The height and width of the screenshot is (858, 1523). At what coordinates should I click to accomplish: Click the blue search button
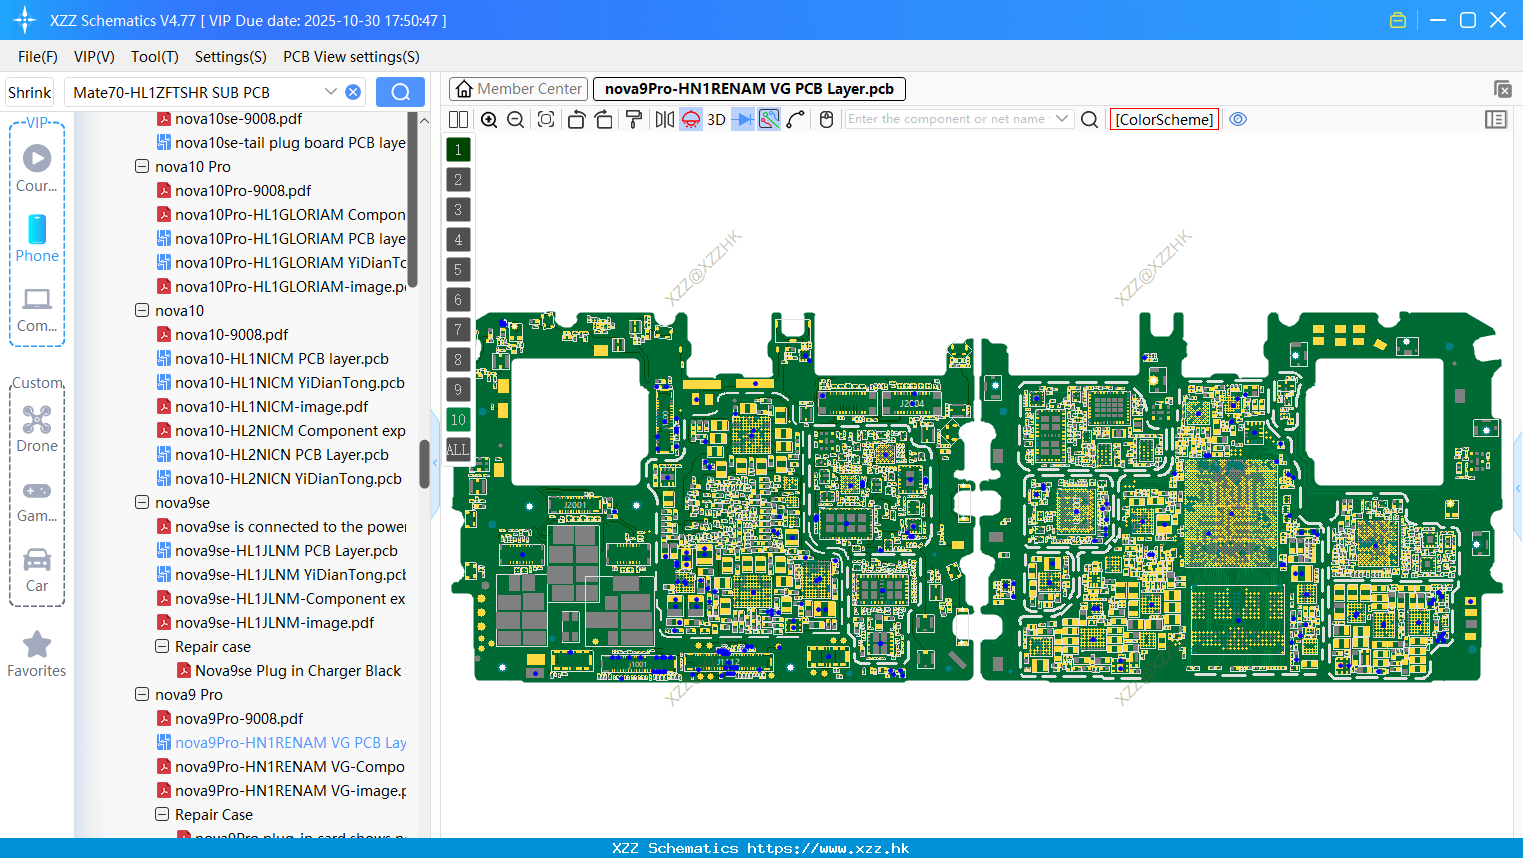[400, 92]
